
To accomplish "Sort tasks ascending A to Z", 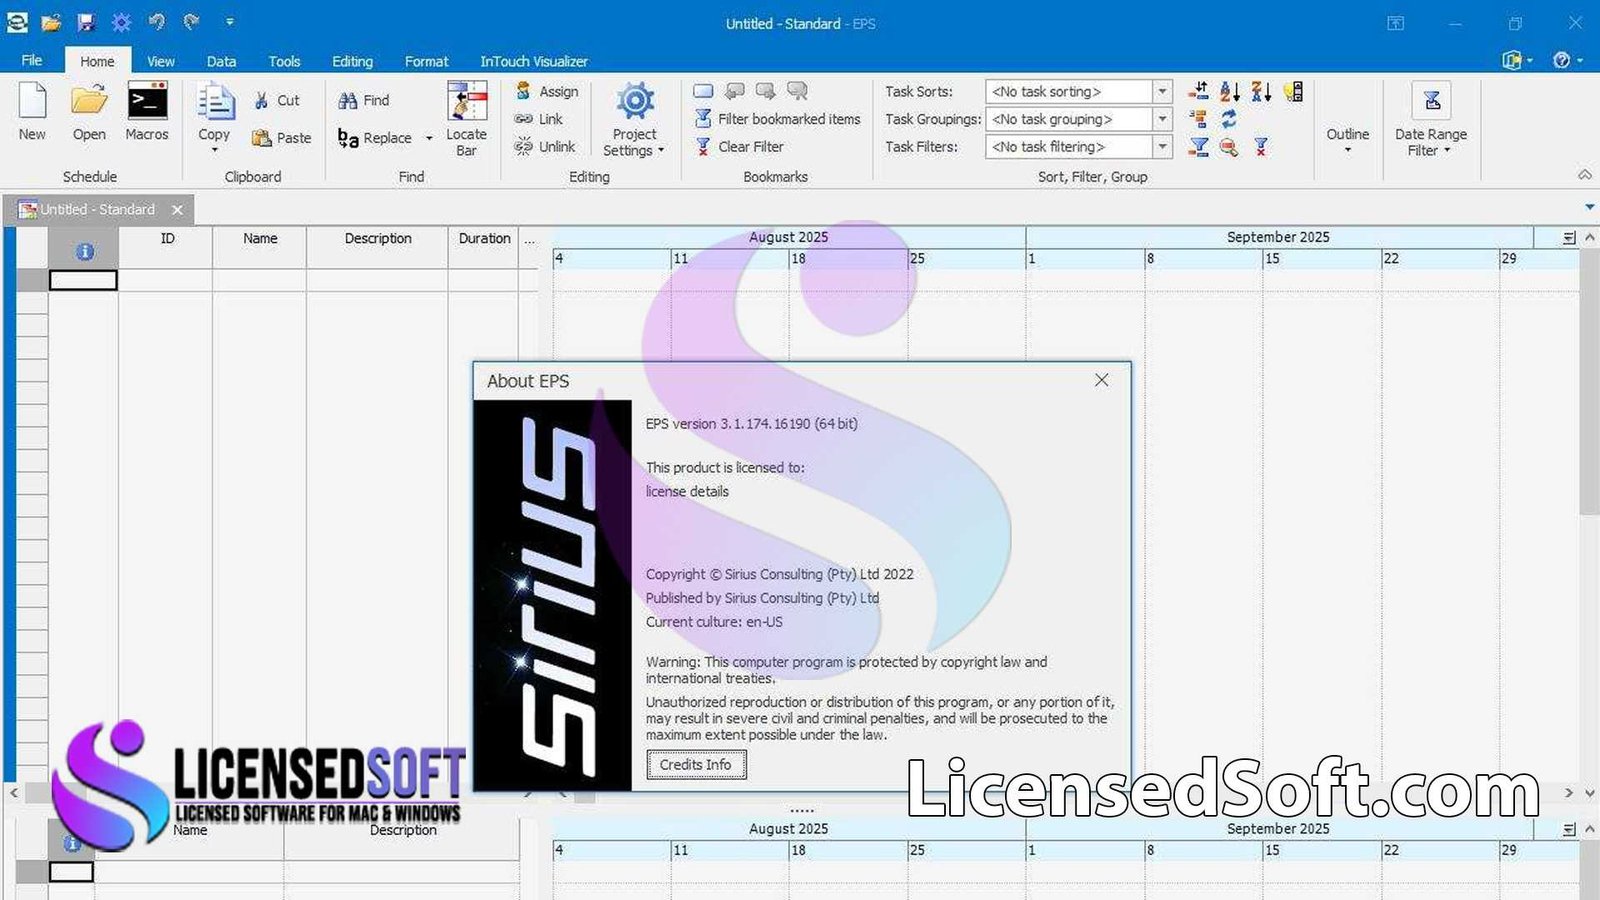I will 1230,91.
